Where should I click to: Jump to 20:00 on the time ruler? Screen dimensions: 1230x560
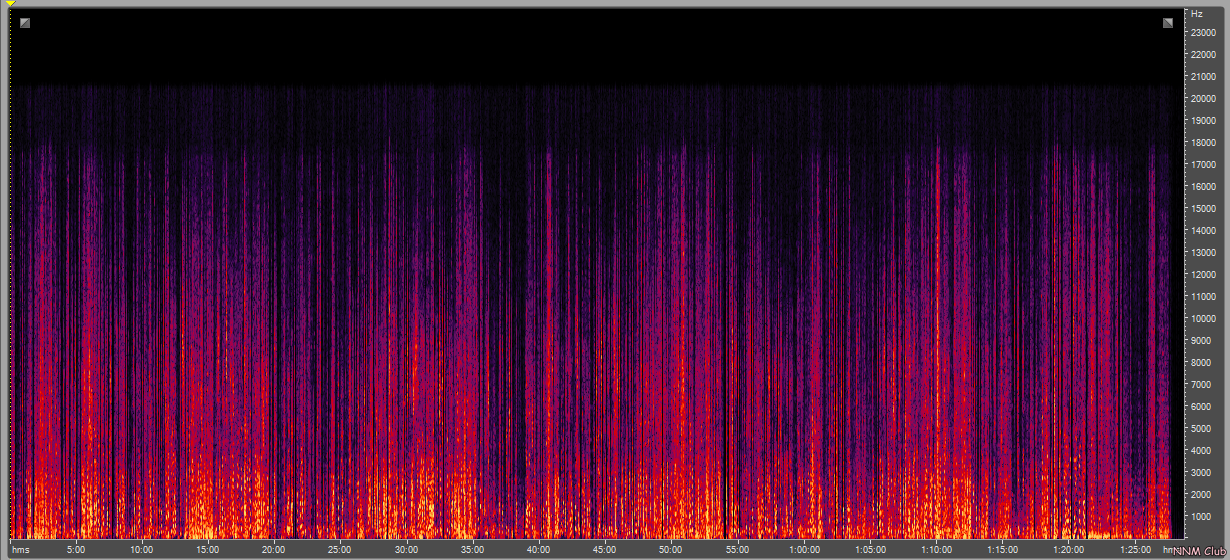coord(273,550)
